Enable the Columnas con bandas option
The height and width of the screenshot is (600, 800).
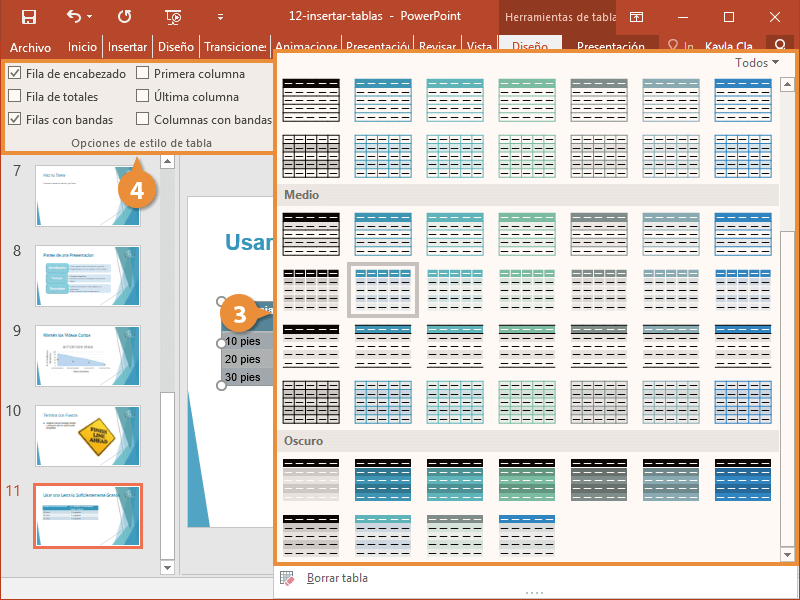143,120
